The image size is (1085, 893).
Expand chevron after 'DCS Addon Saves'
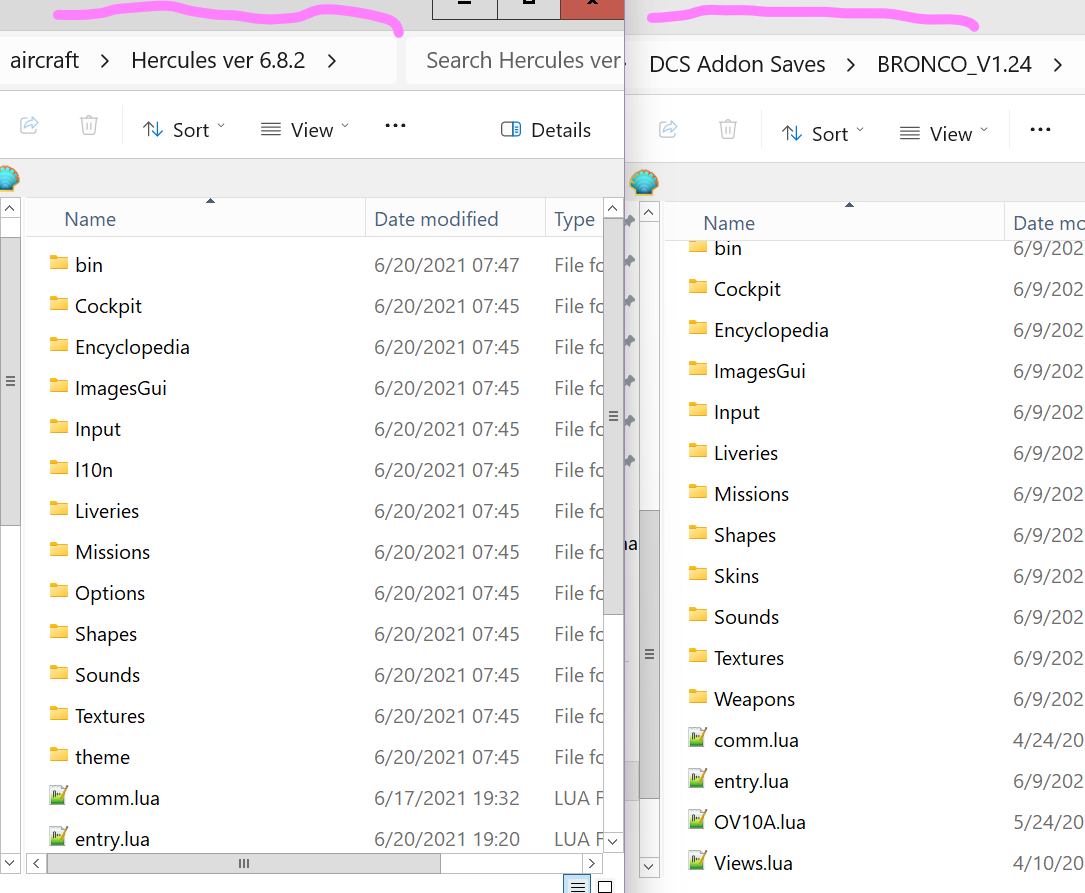[x=851, y=65]
